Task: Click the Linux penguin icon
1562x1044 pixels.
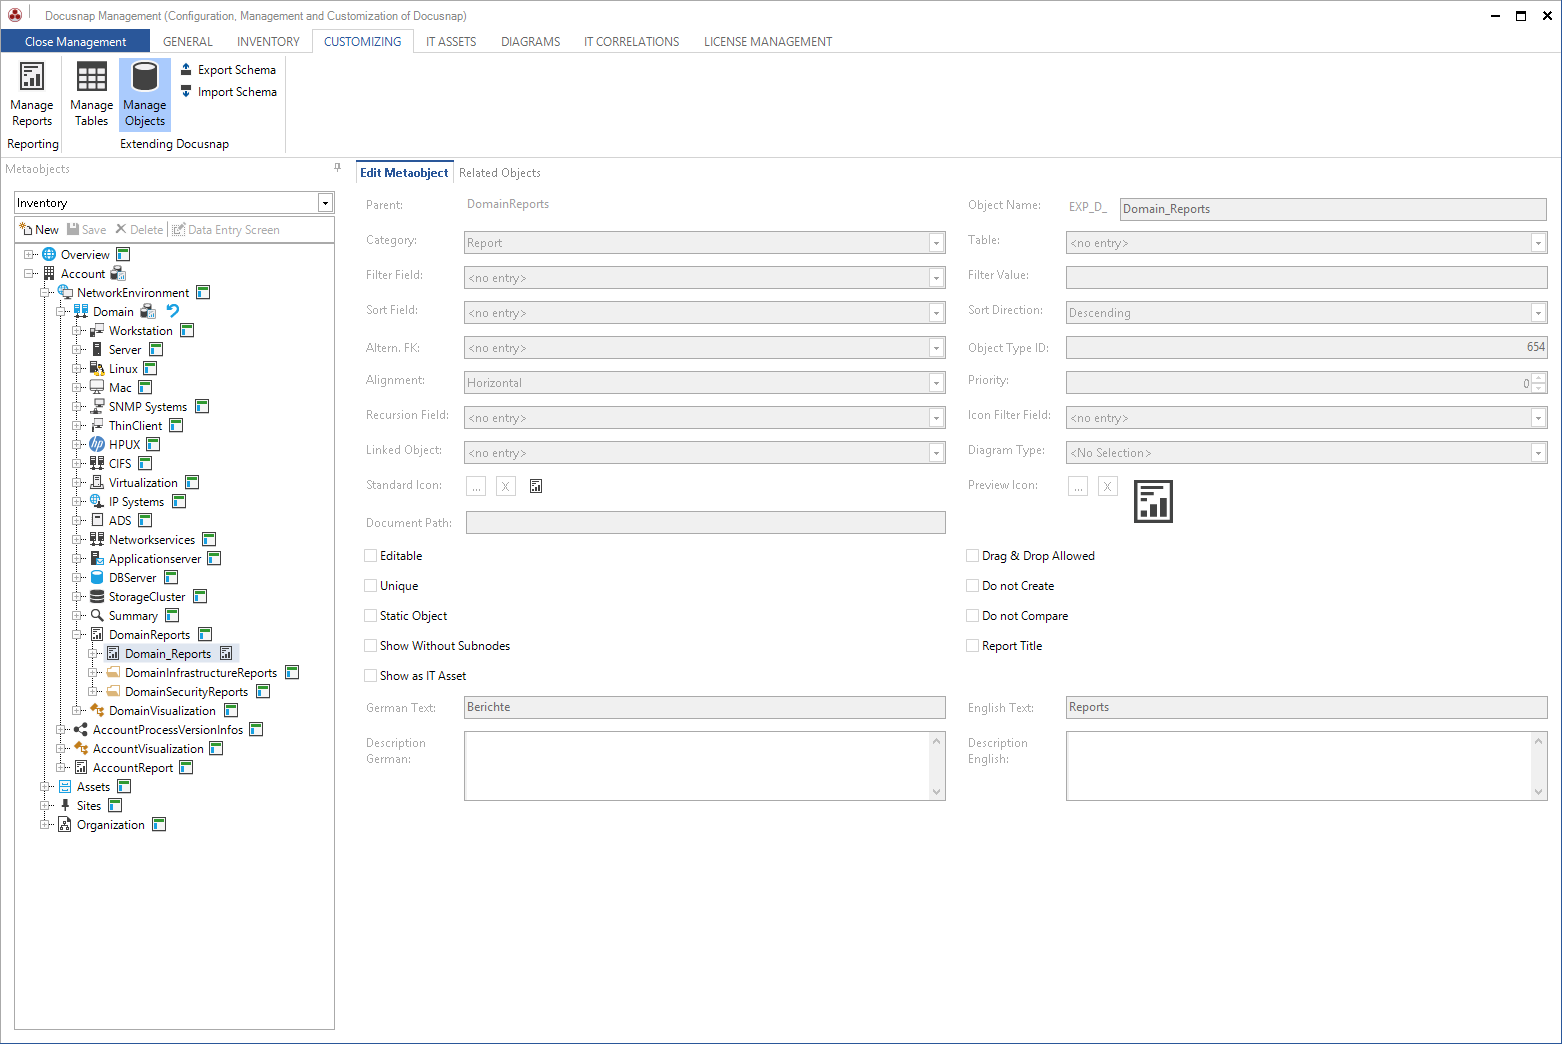Action: point(97,368)
